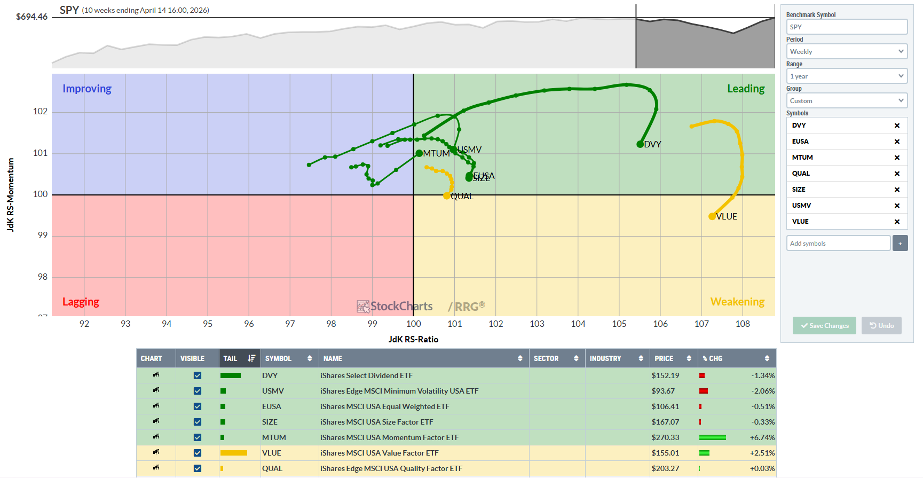Remove SIZE from symbols list
Image resolution: width=924 pixels, height=478 pixels.
pyautogui.click(x=897, y=190)
